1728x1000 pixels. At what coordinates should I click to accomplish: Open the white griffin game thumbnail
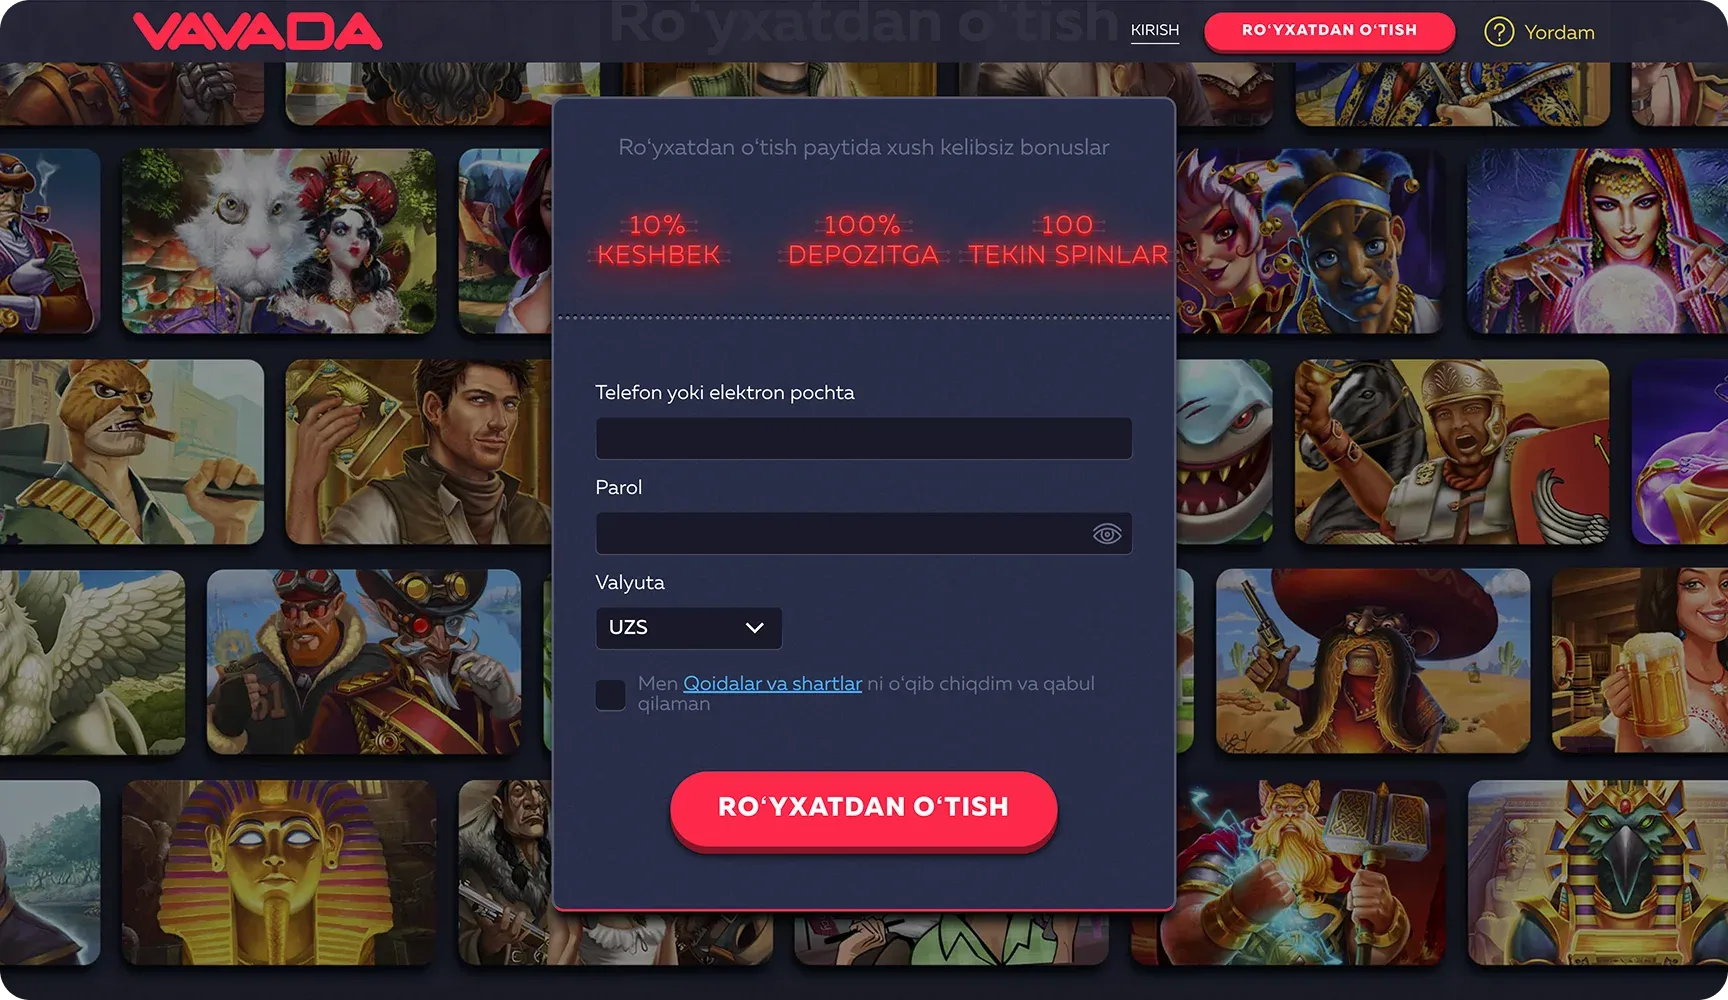tap(92, 662)
